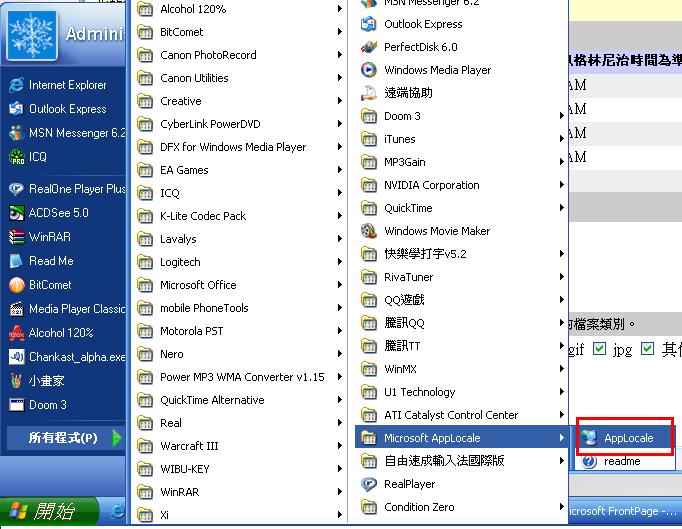This screenshot has width=682, height=529.
Task: Toggle the jpg file type checkbox
Action: [600, 348]
